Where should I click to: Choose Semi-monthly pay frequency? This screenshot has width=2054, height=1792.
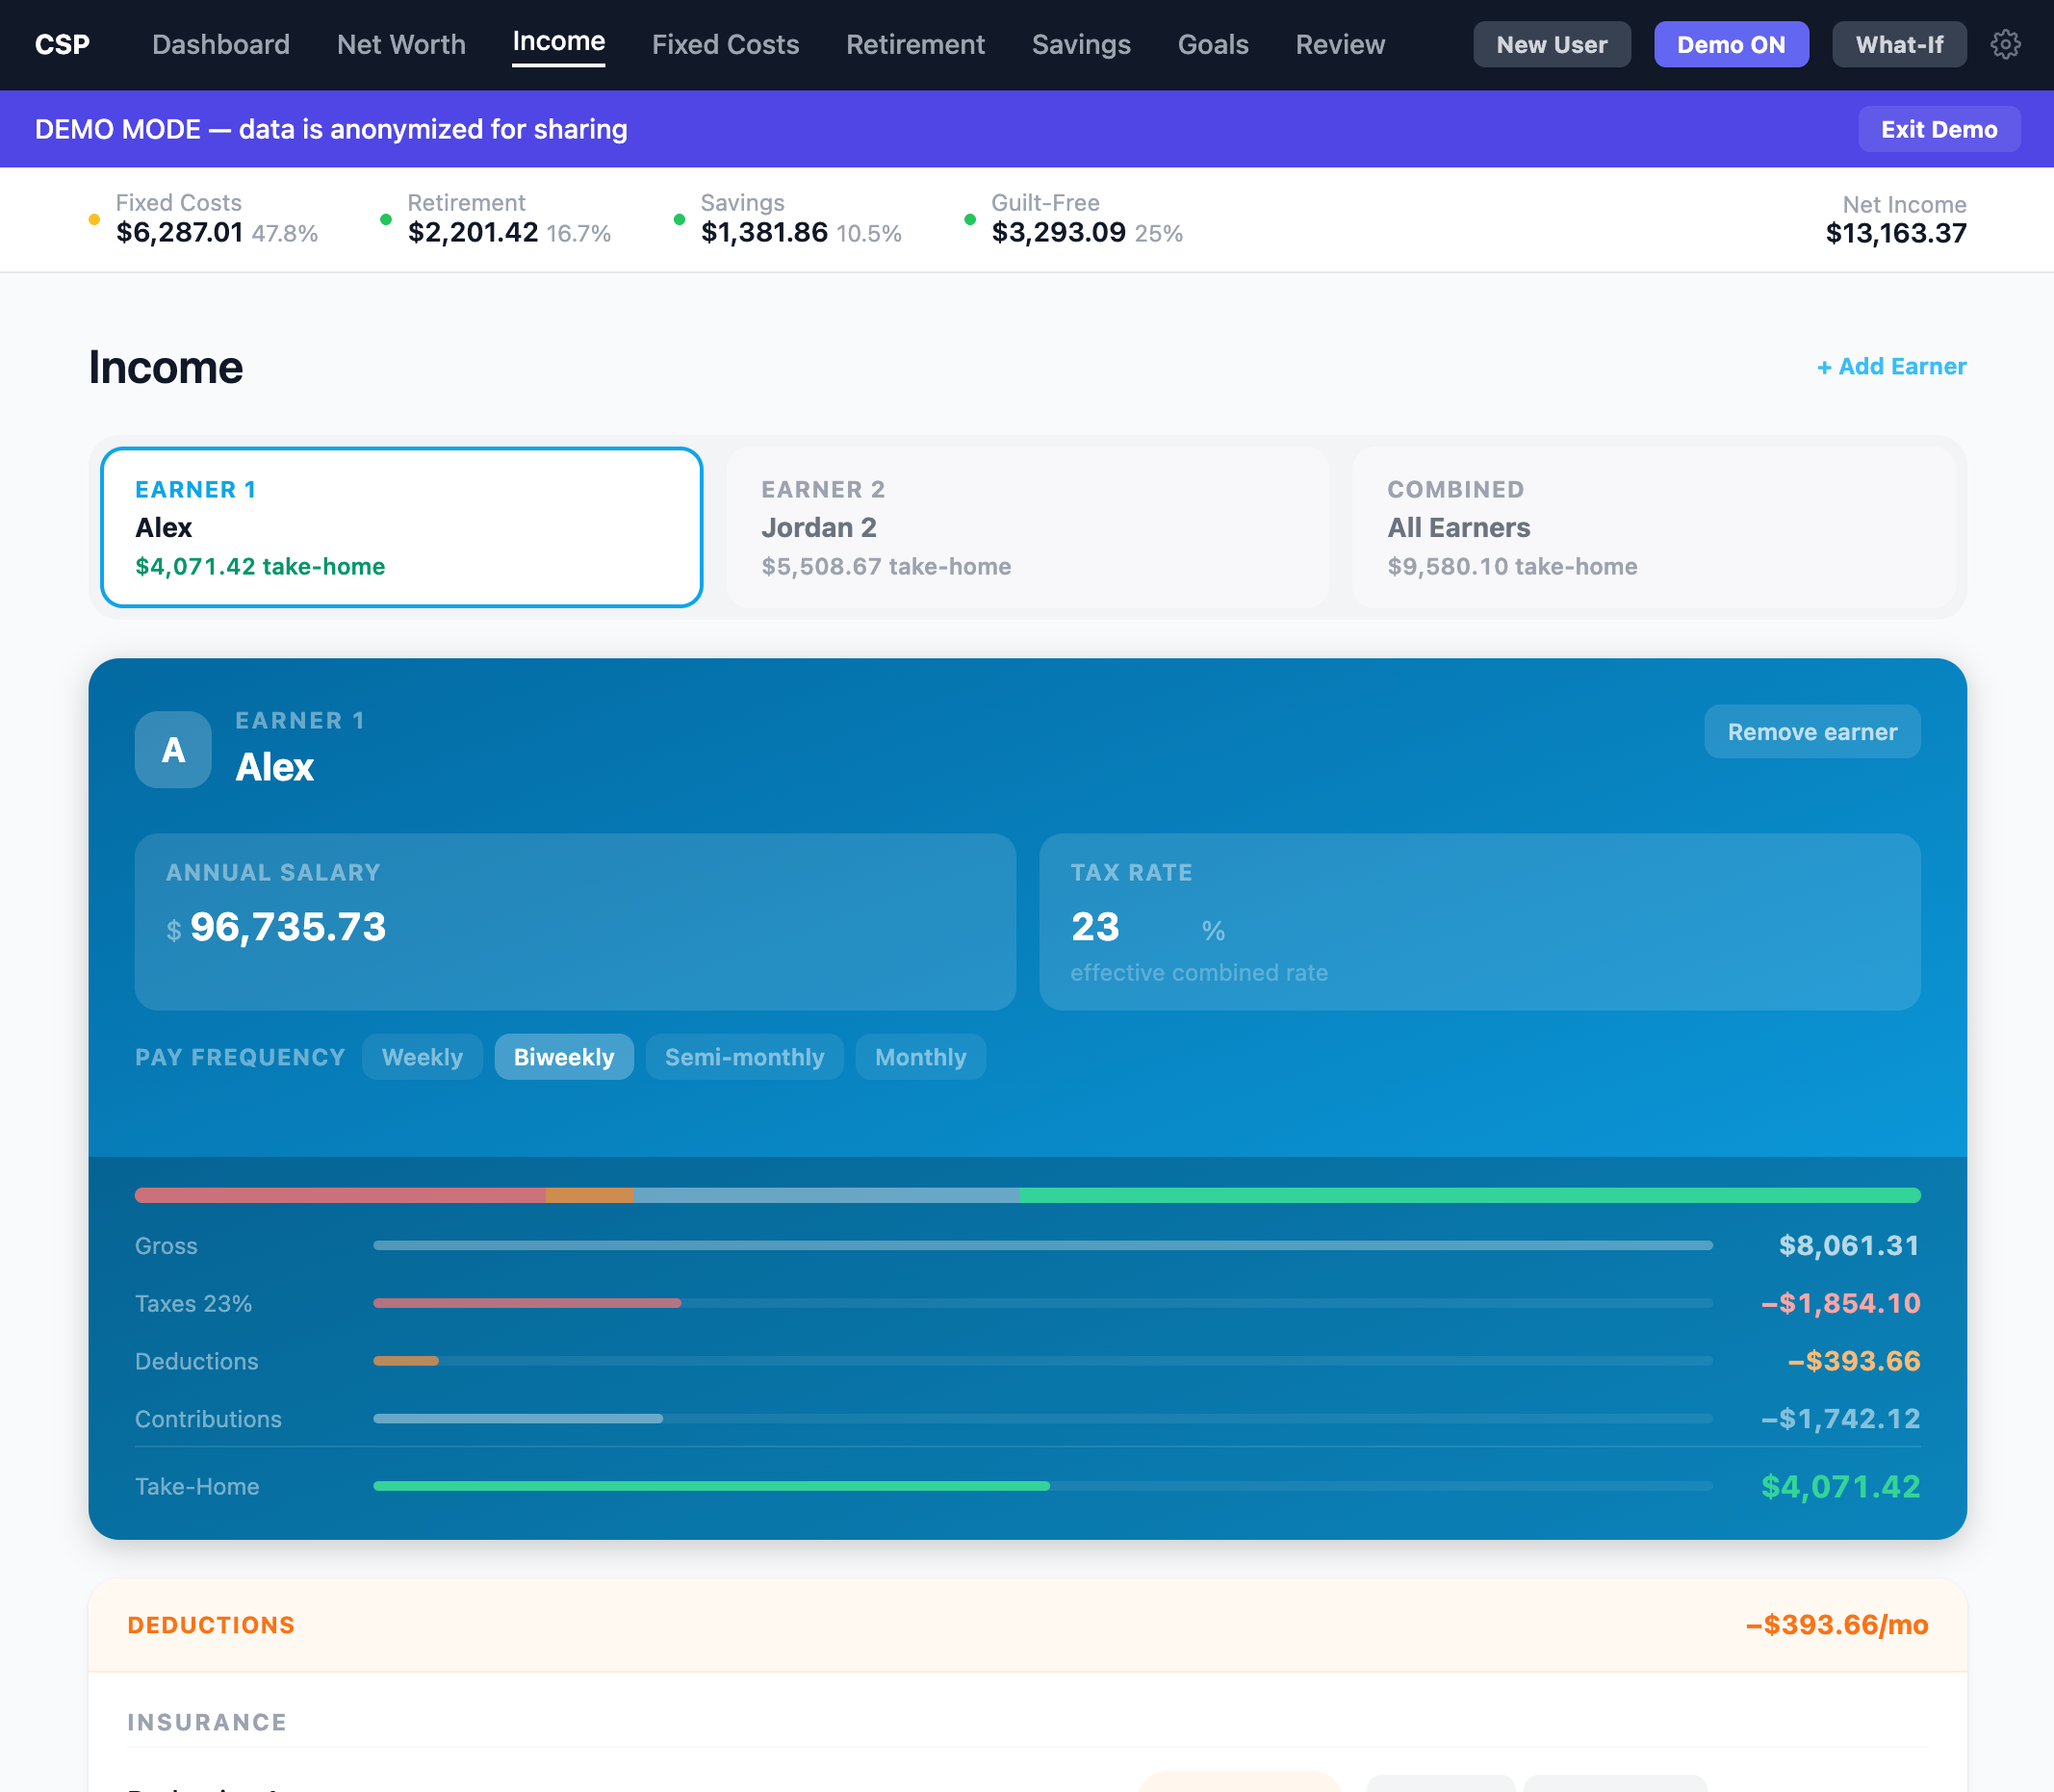744,1056
